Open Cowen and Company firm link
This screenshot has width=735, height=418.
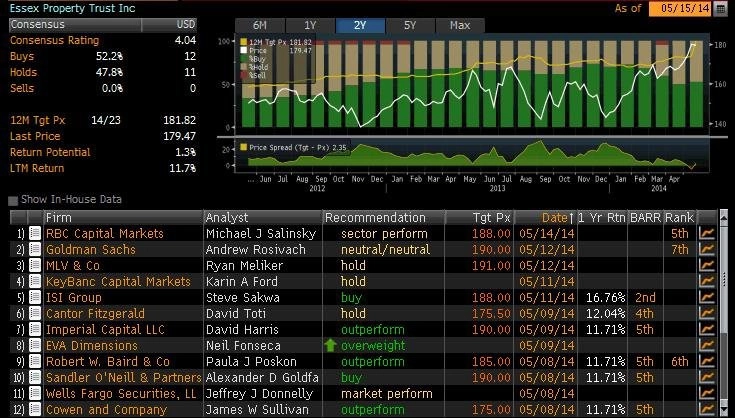(x=106, y=409)
